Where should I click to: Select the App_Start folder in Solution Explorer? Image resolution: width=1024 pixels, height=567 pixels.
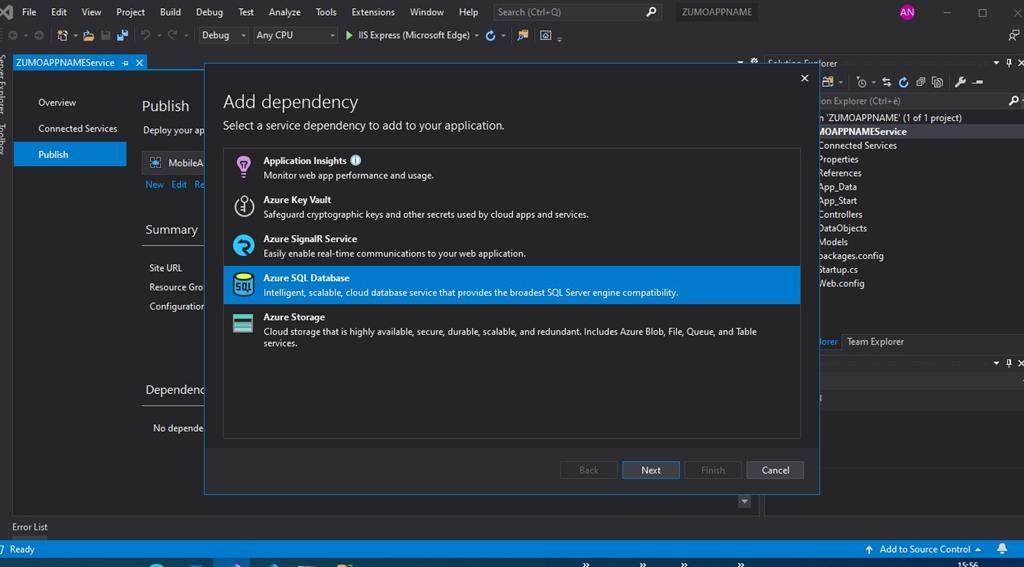pyautogui.click(x=837, y=201)
